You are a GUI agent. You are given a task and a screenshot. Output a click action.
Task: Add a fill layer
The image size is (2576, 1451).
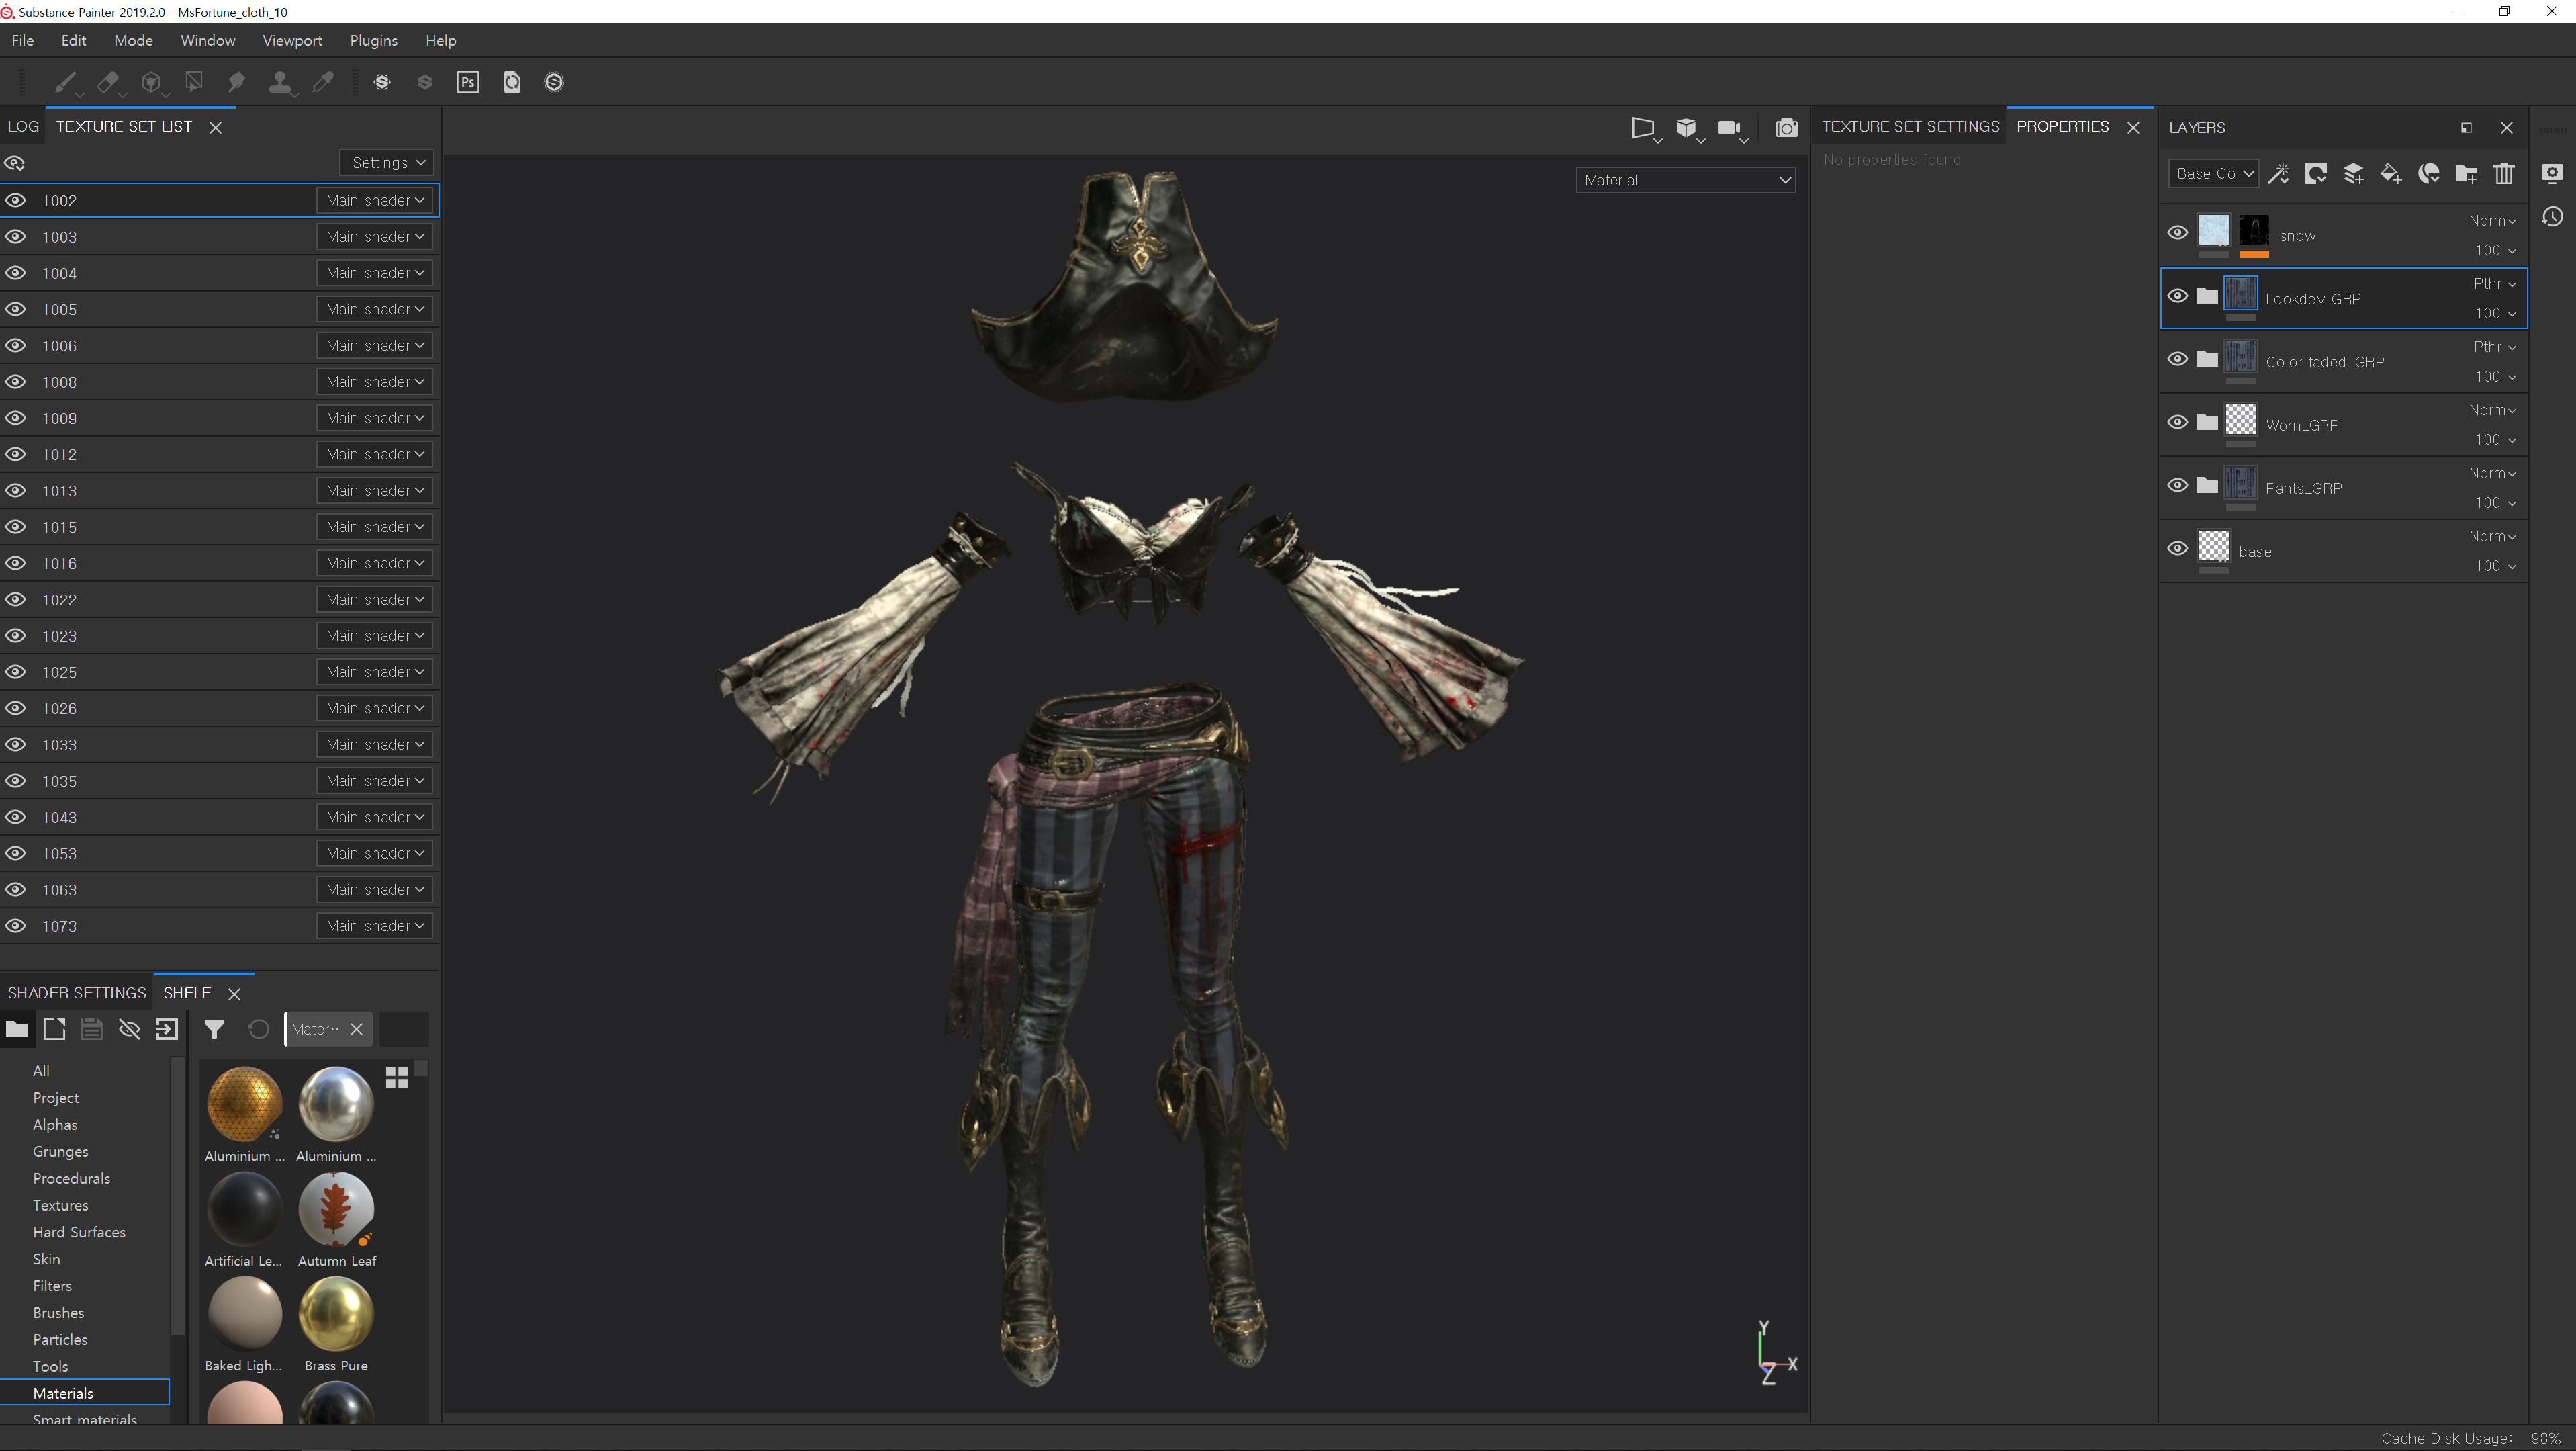coord(2391,173)
